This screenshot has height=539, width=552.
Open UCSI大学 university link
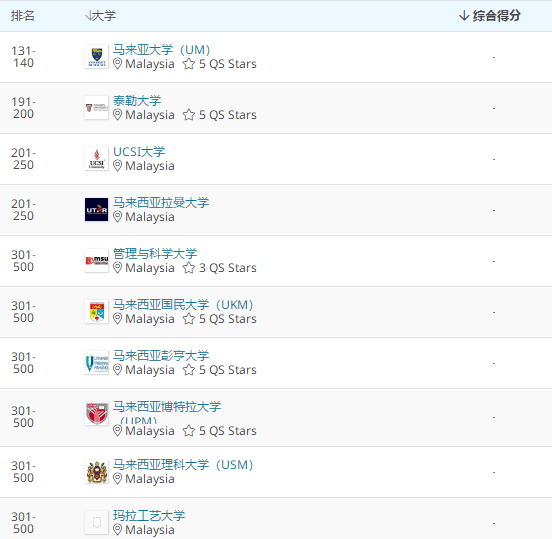139,152
